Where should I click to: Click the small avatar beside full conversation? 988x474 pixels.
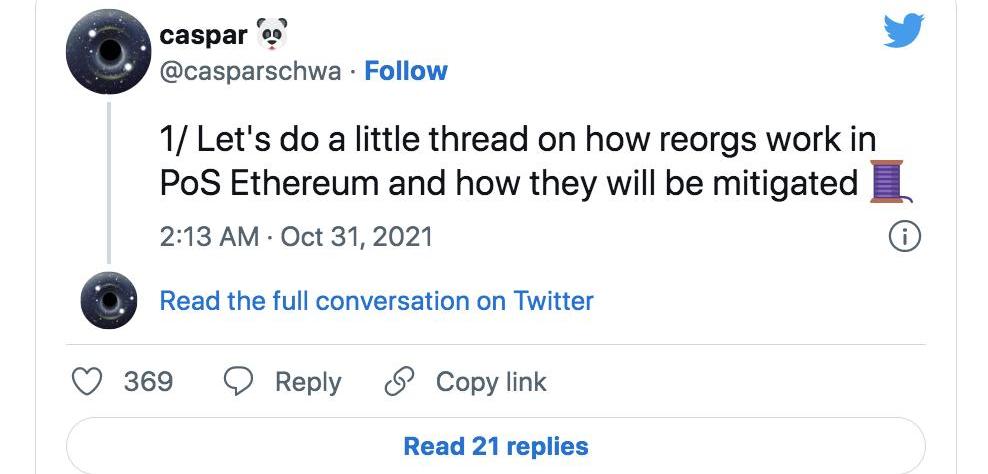point(107,300)
